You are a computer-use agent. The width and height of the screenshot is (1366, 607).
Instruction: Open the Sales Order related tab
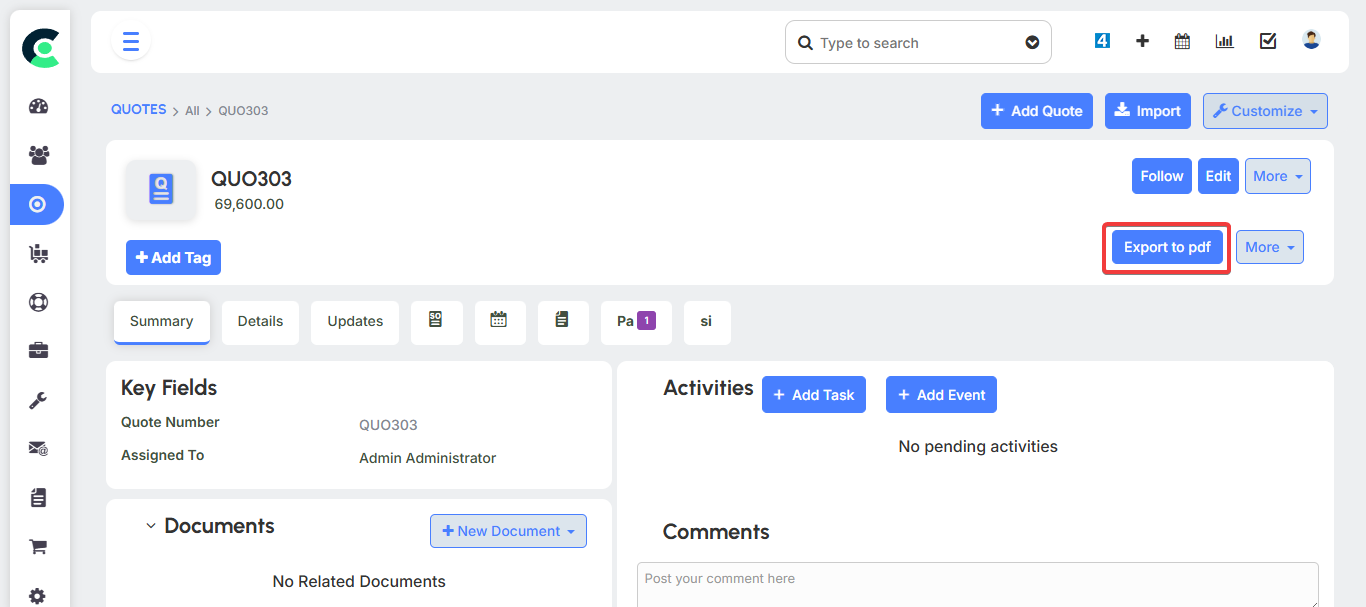click(436, 321)
